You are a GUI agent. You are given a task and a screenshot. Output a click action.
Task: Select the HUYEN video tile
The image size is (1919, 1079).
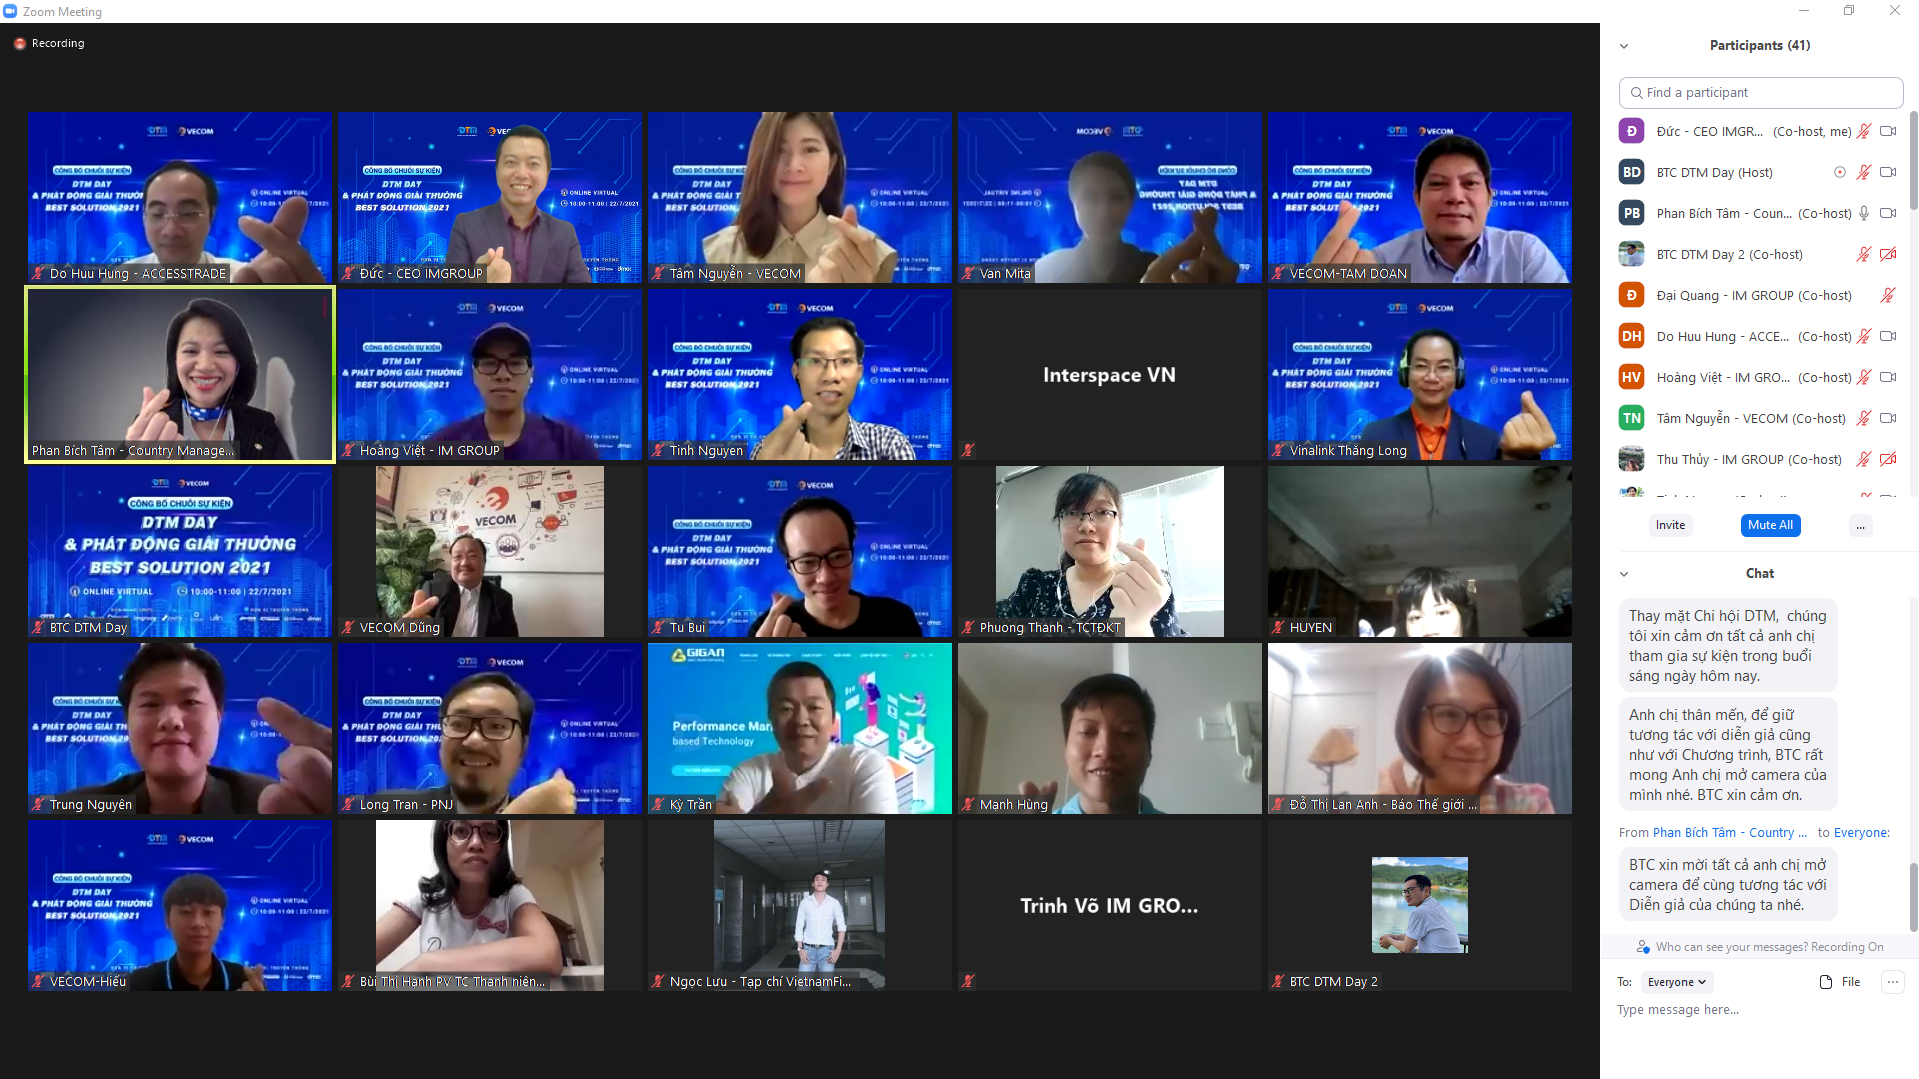pyautogui.click(x=1420, y=552)
